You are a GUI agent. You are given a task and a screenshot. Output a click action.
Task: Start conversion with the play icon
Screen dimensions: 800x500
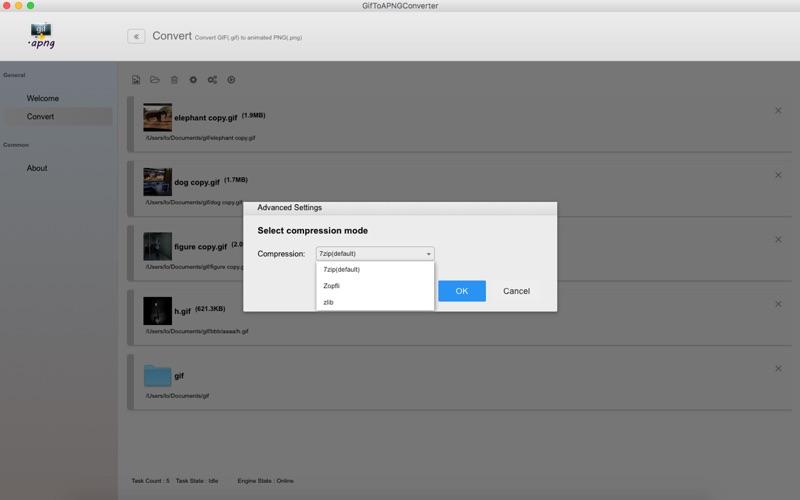point(231,80)
